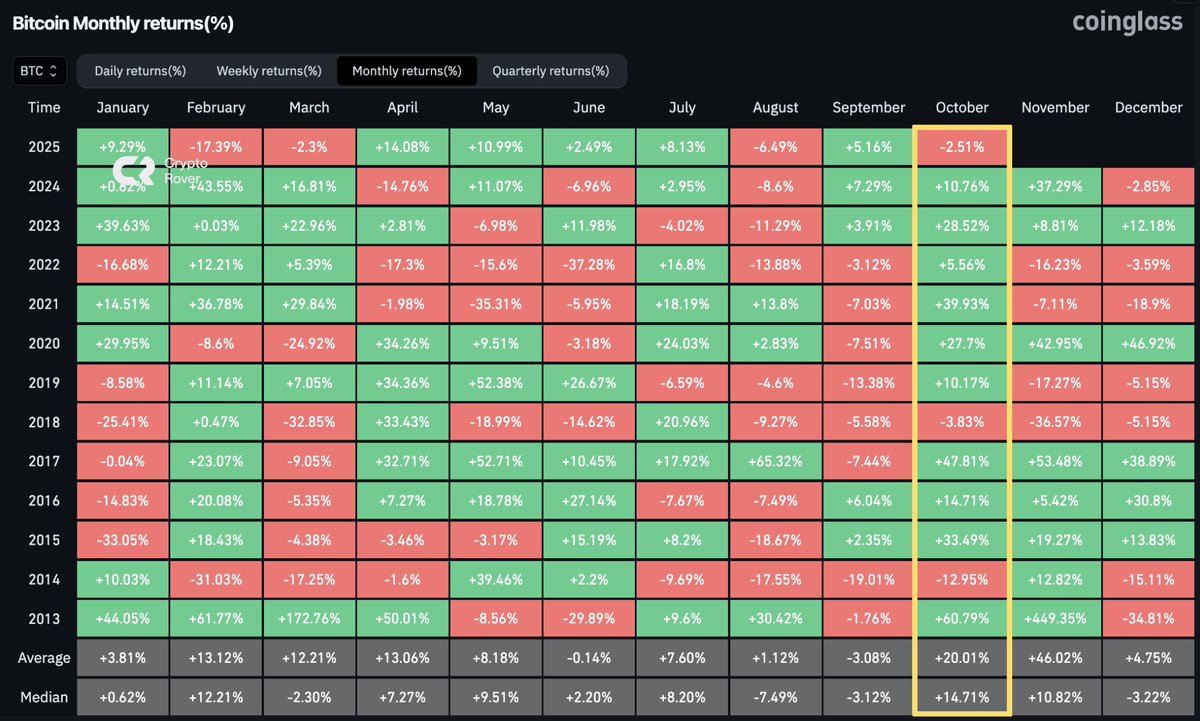The image size is (1200, 721).
Task: Click the September column header
Action: (868, 107)
